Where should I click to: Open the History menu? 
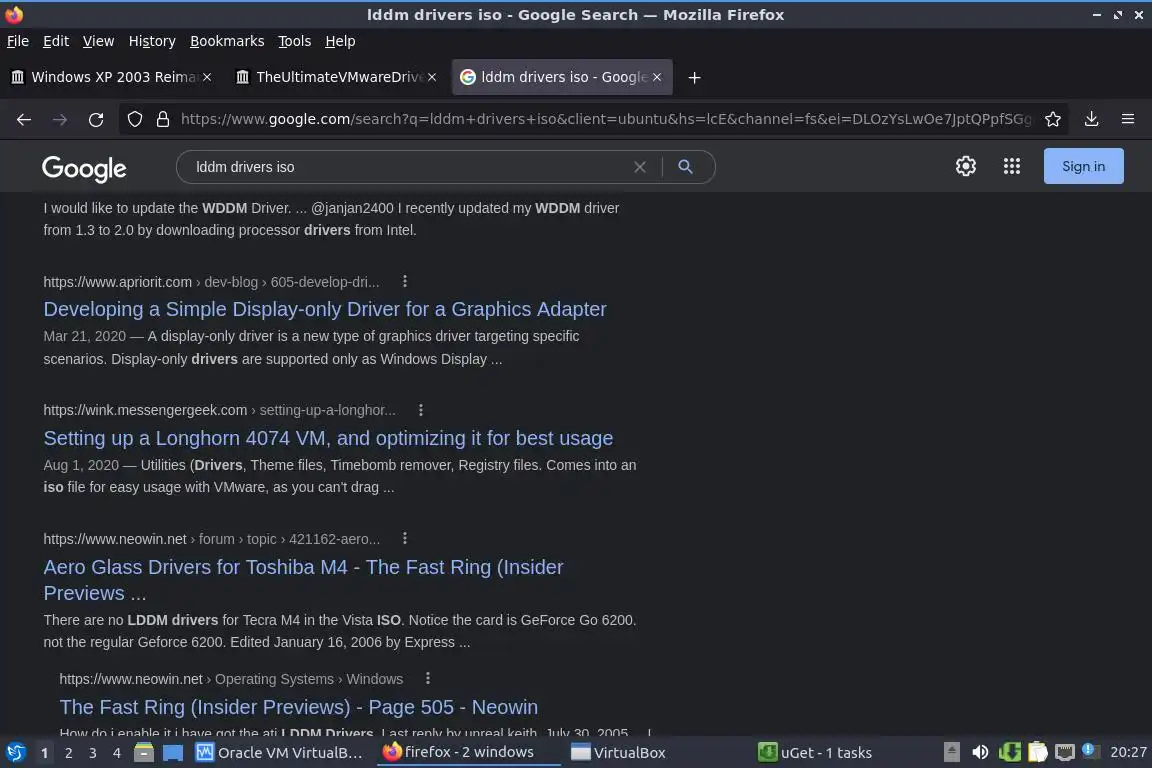[x=152, y=41]
